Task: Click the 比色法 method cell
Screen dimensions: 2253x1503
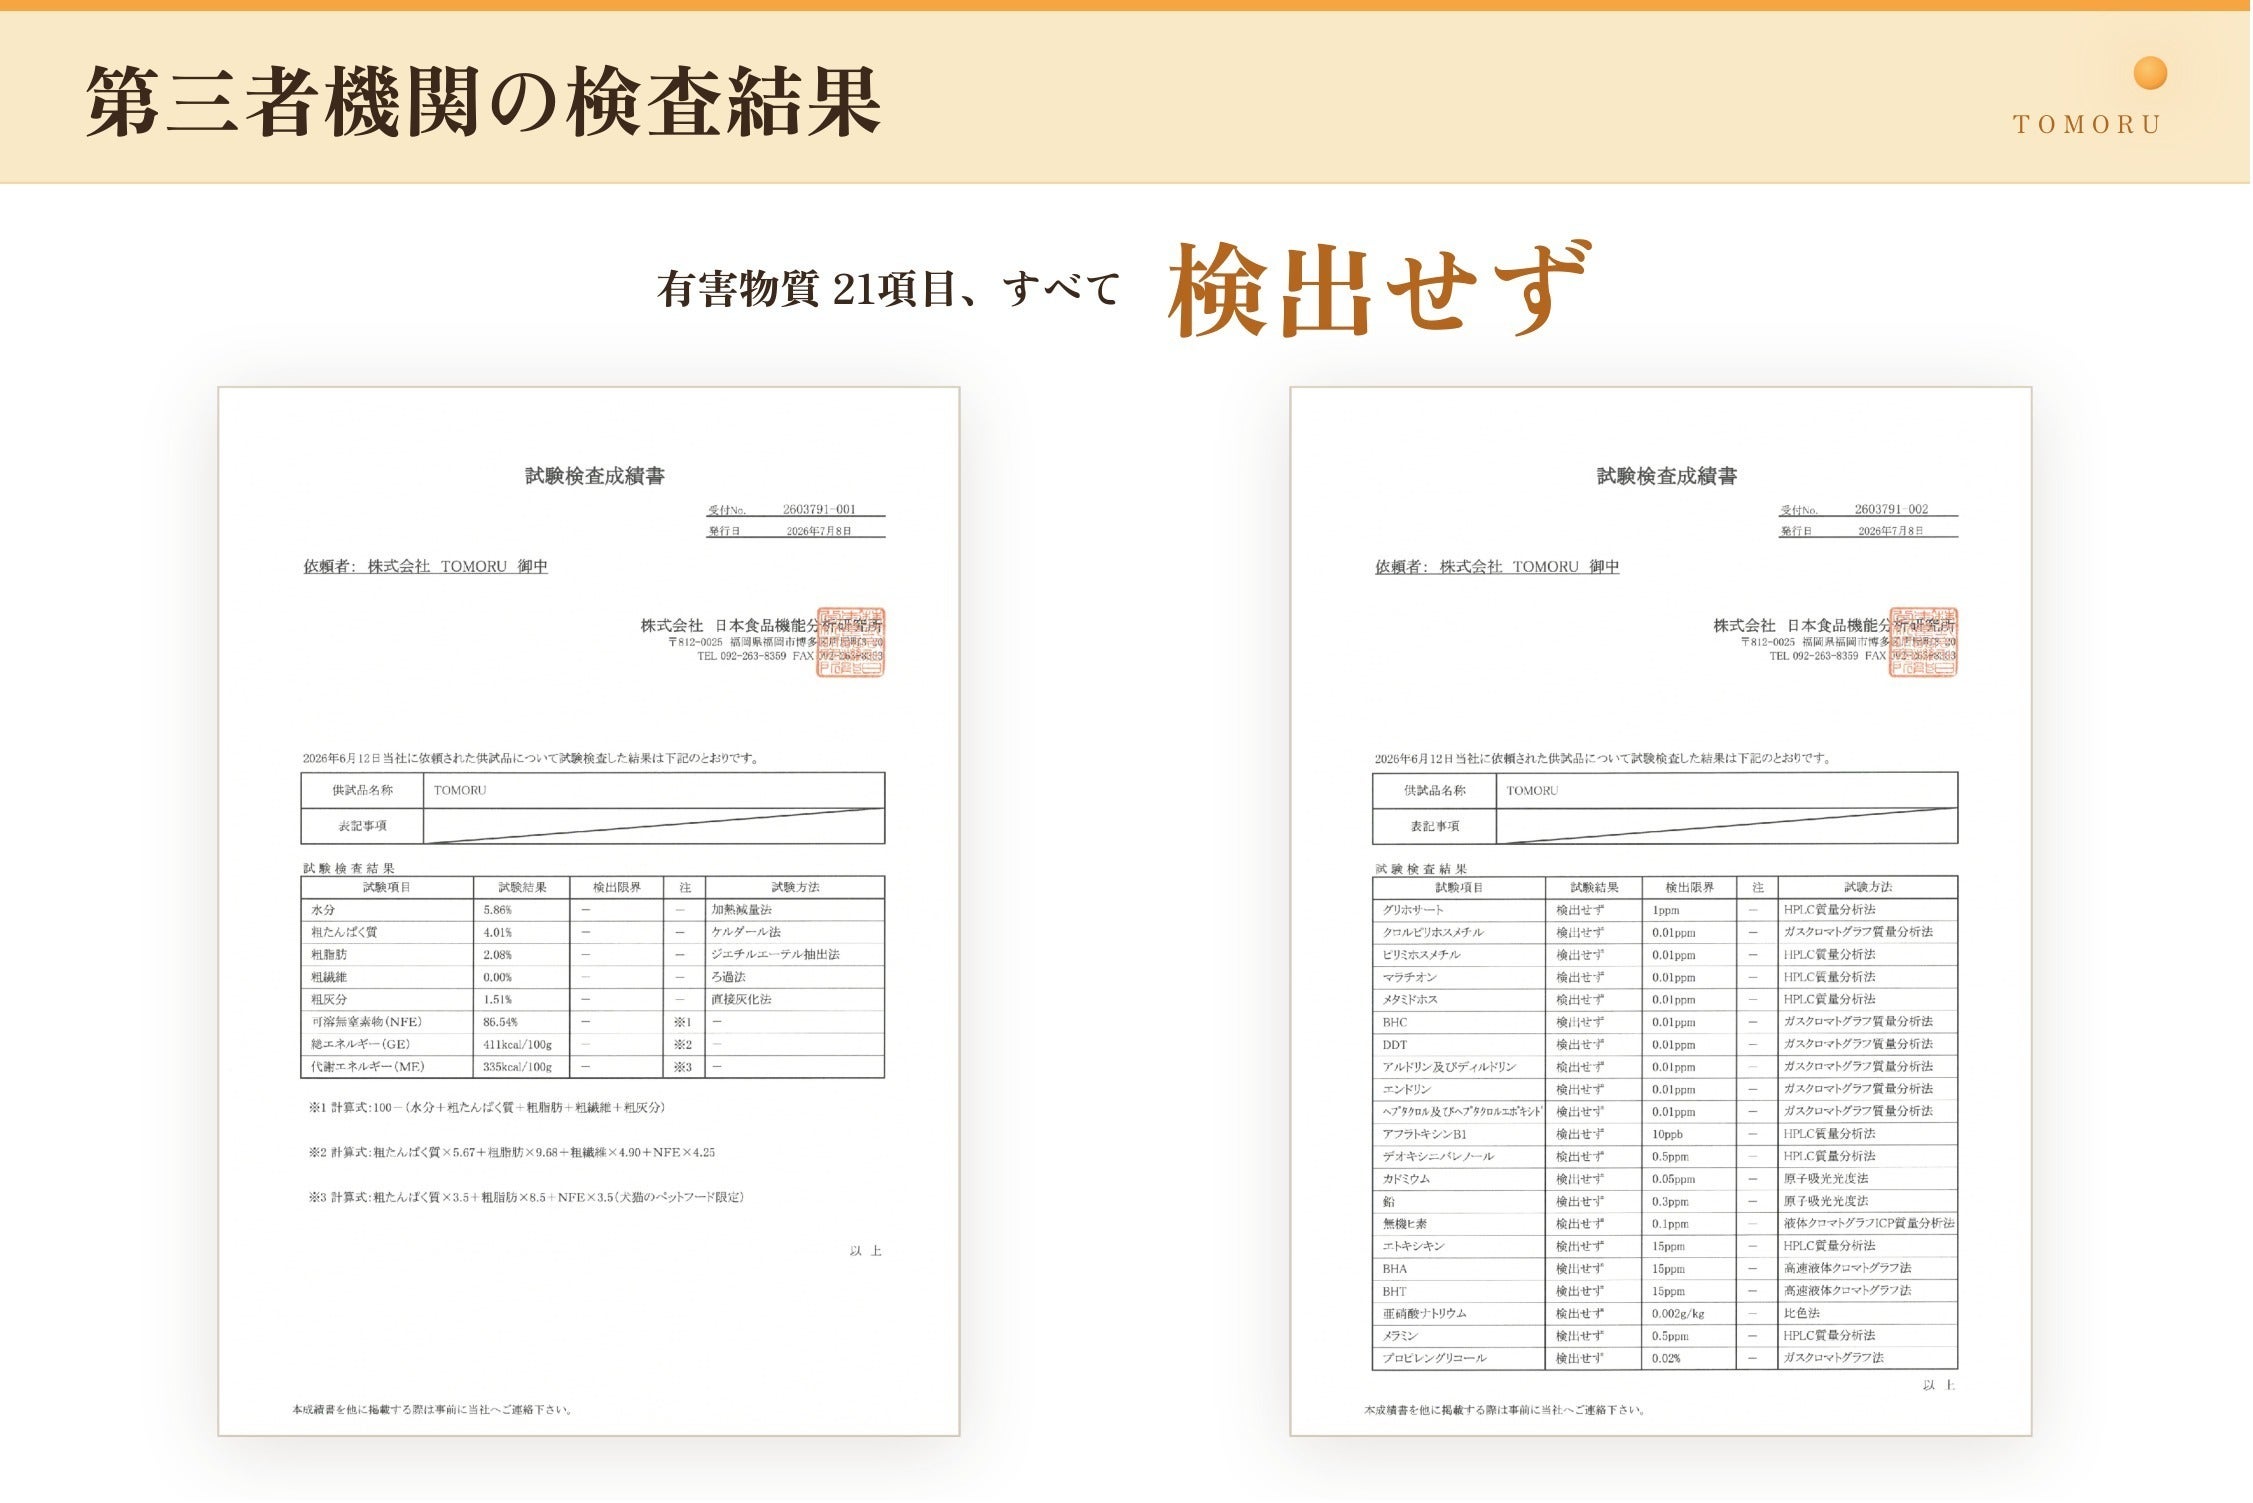Action: pos(1802,1313)
